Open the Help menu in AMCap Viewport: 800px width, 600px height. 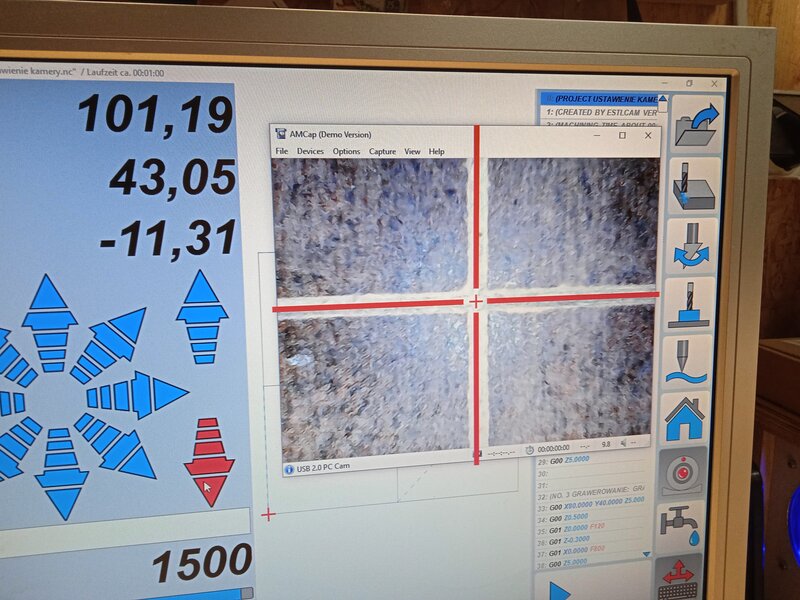[x=436, y=152]
